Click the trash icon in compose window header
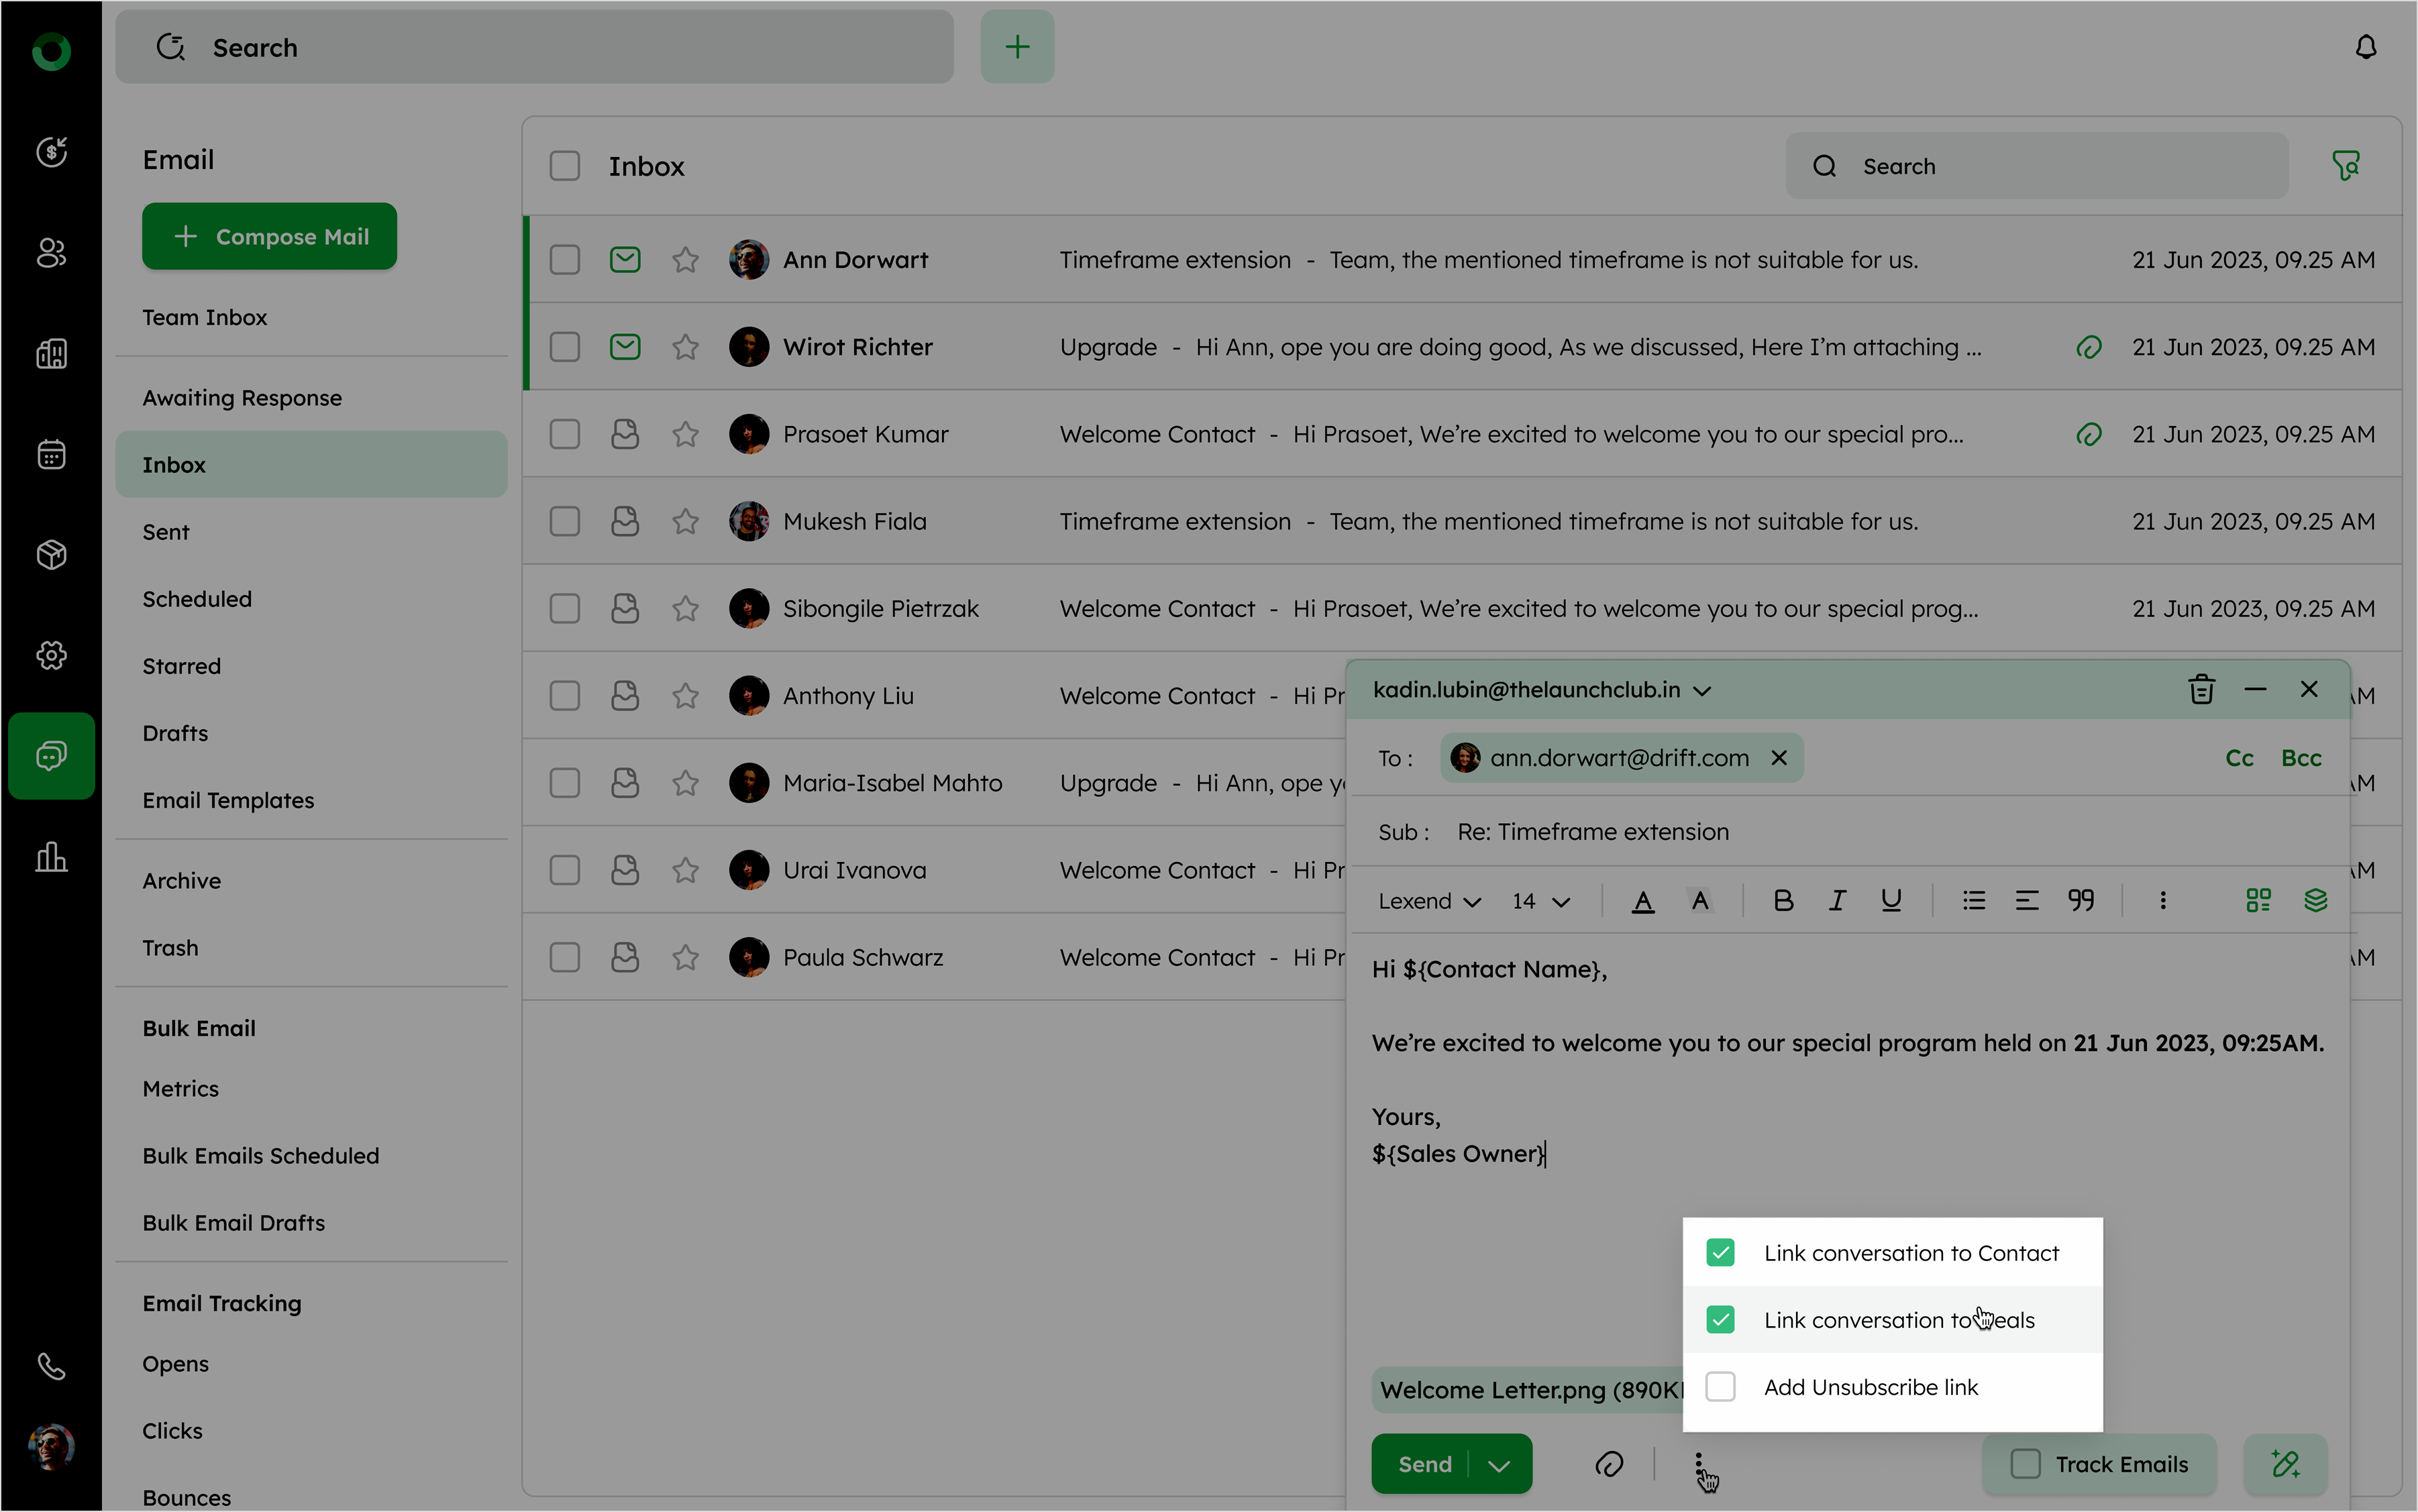The image size is (2418, 1512). tap(2201, 690)
